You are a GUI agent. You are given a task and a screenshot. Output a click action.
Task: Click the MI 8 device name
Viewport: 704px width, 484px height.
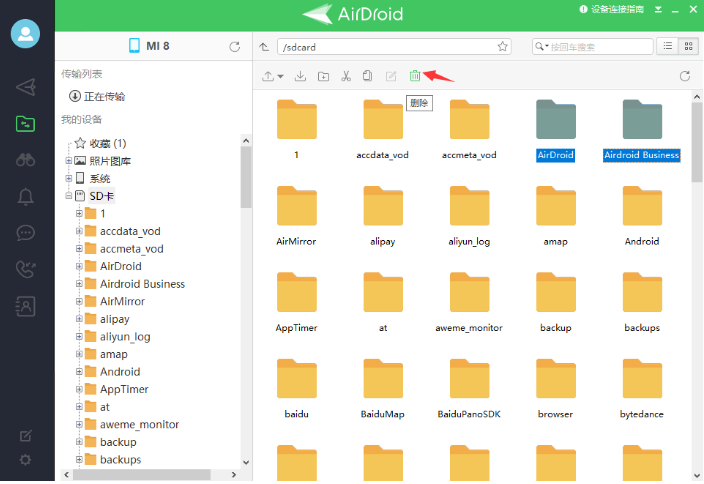coord(158,46)
